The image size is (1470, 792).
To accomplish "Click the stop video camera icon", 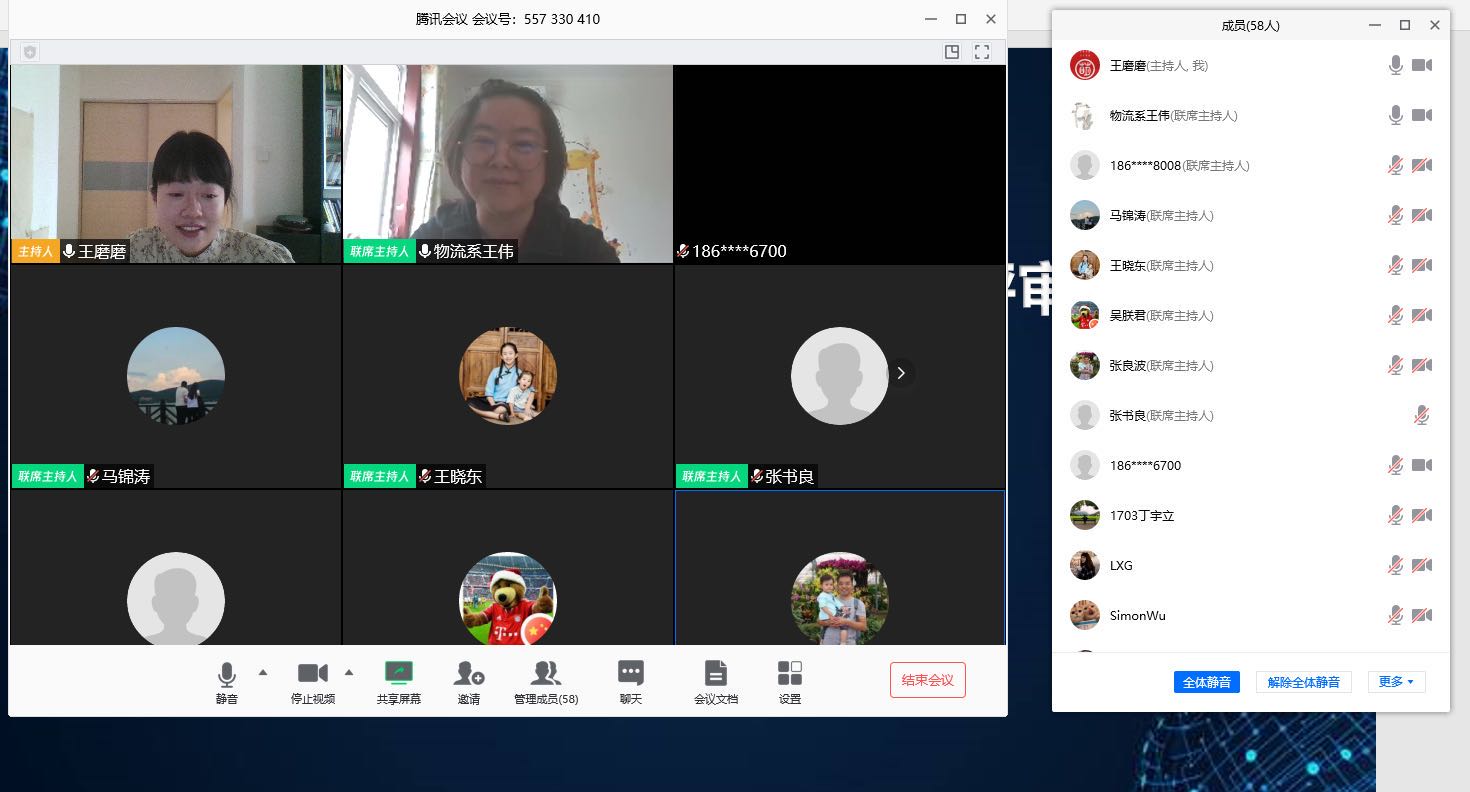I will point(313,673).
